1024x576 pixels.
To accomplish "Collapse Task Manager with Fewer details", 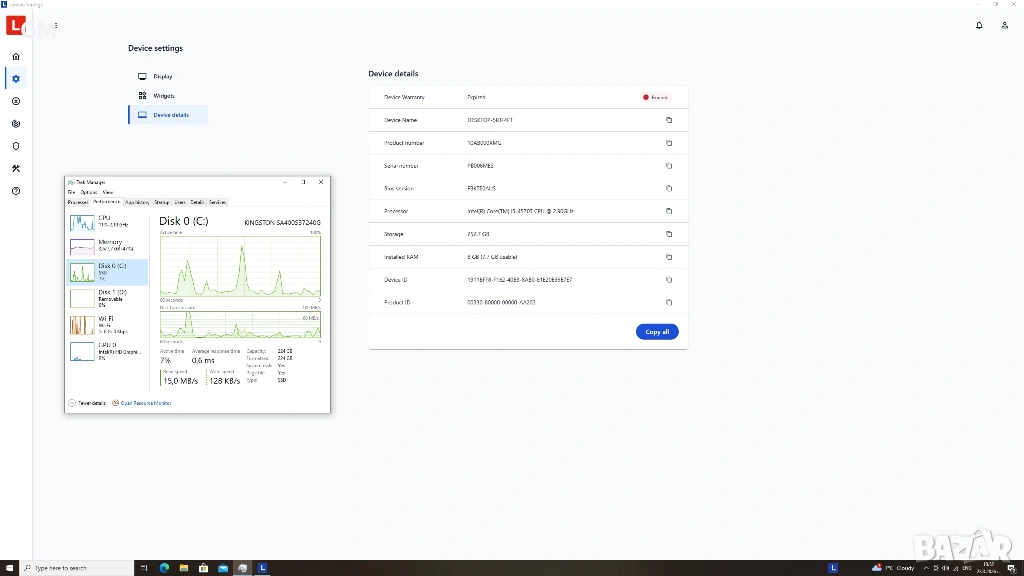I will point(87,403).
